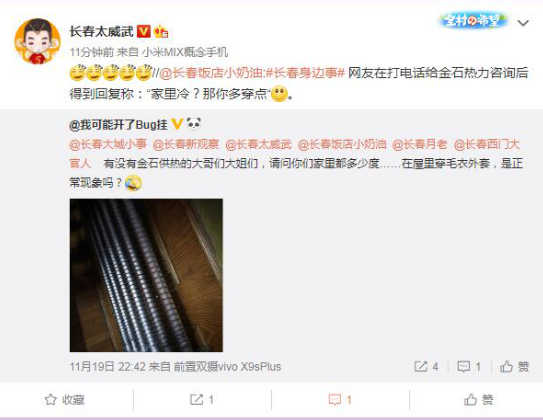Open the post options chevron menu
This screenshot has height=420, width=543.
click(x=523, y=23)
